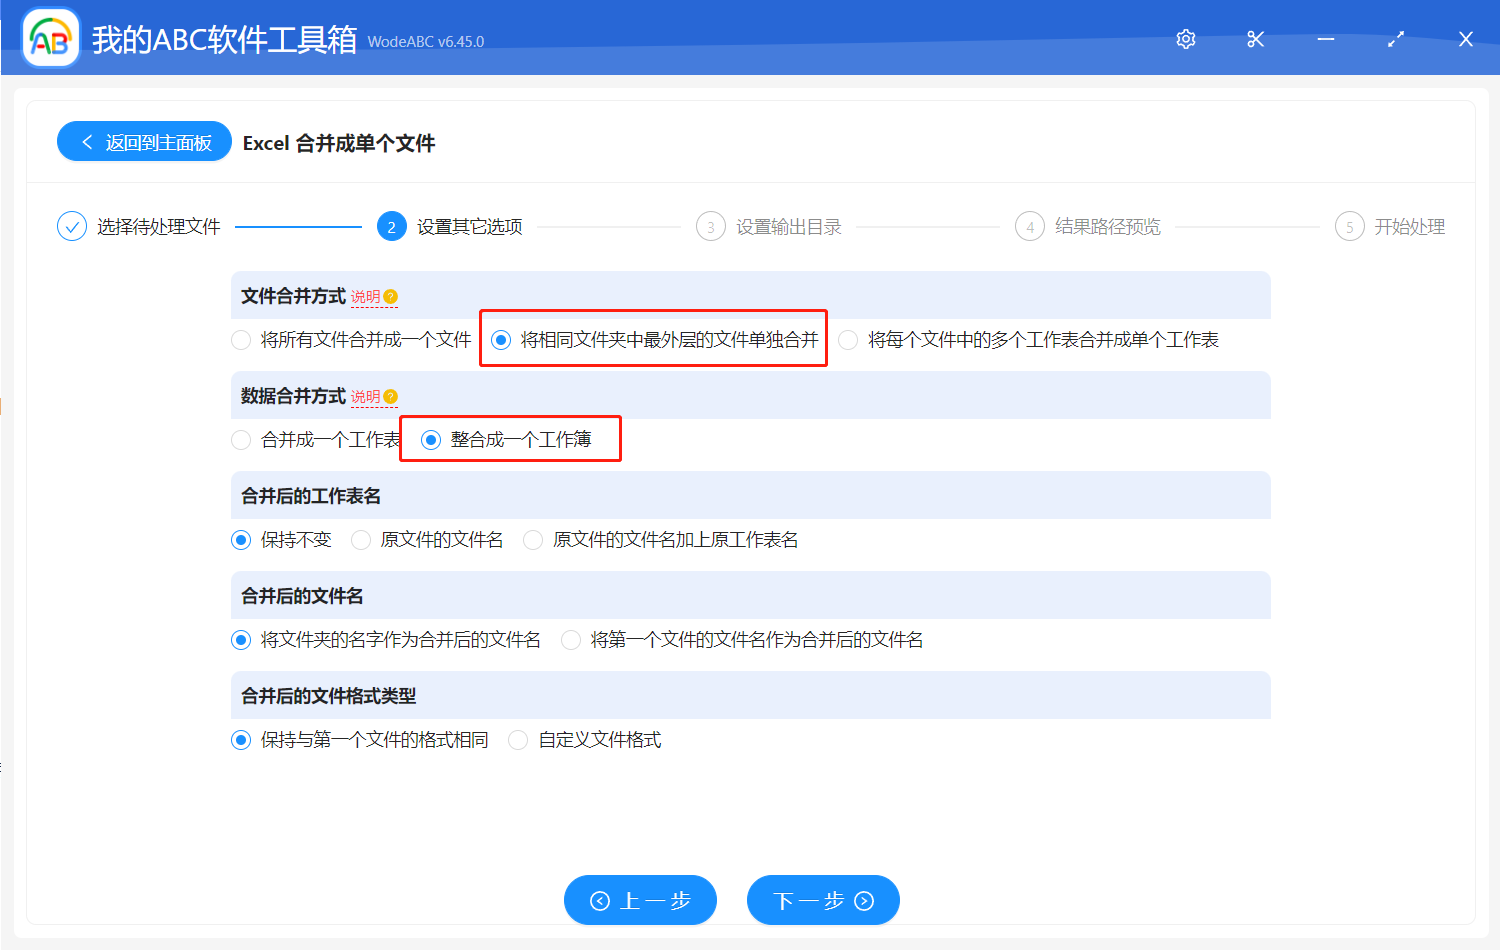Screen dimensions: 1500x950
Task: Click the 上一步 previous button
Action: pos(640,900)
